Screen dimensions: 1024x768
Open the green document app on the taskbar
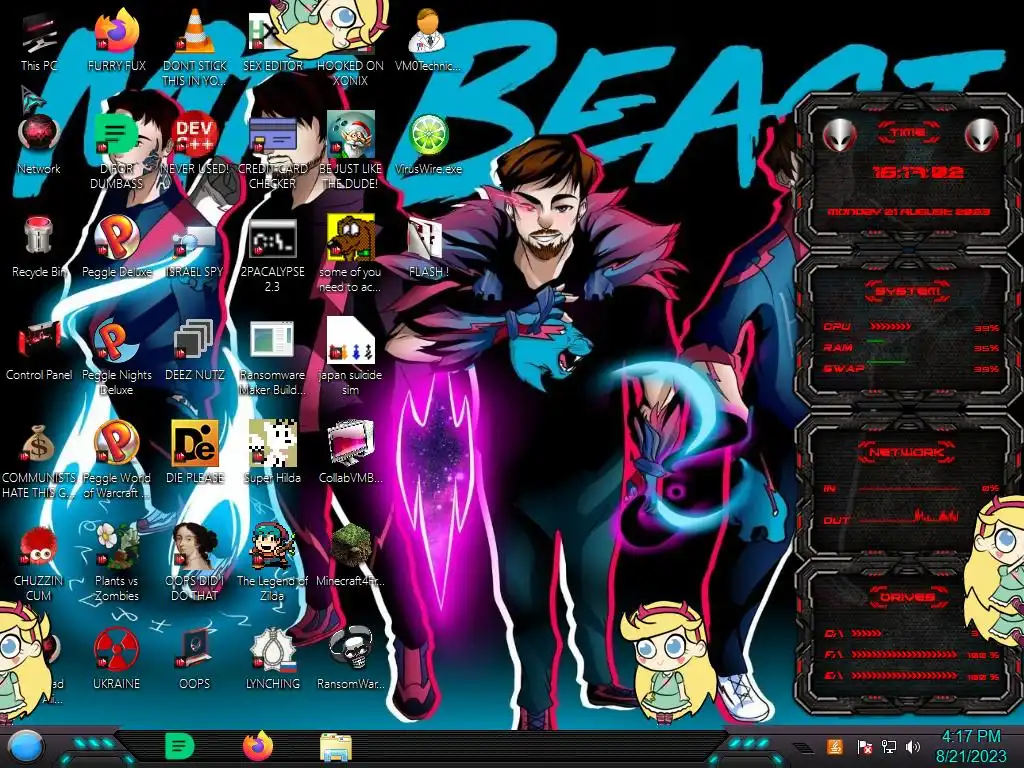(x=180, y=746)
